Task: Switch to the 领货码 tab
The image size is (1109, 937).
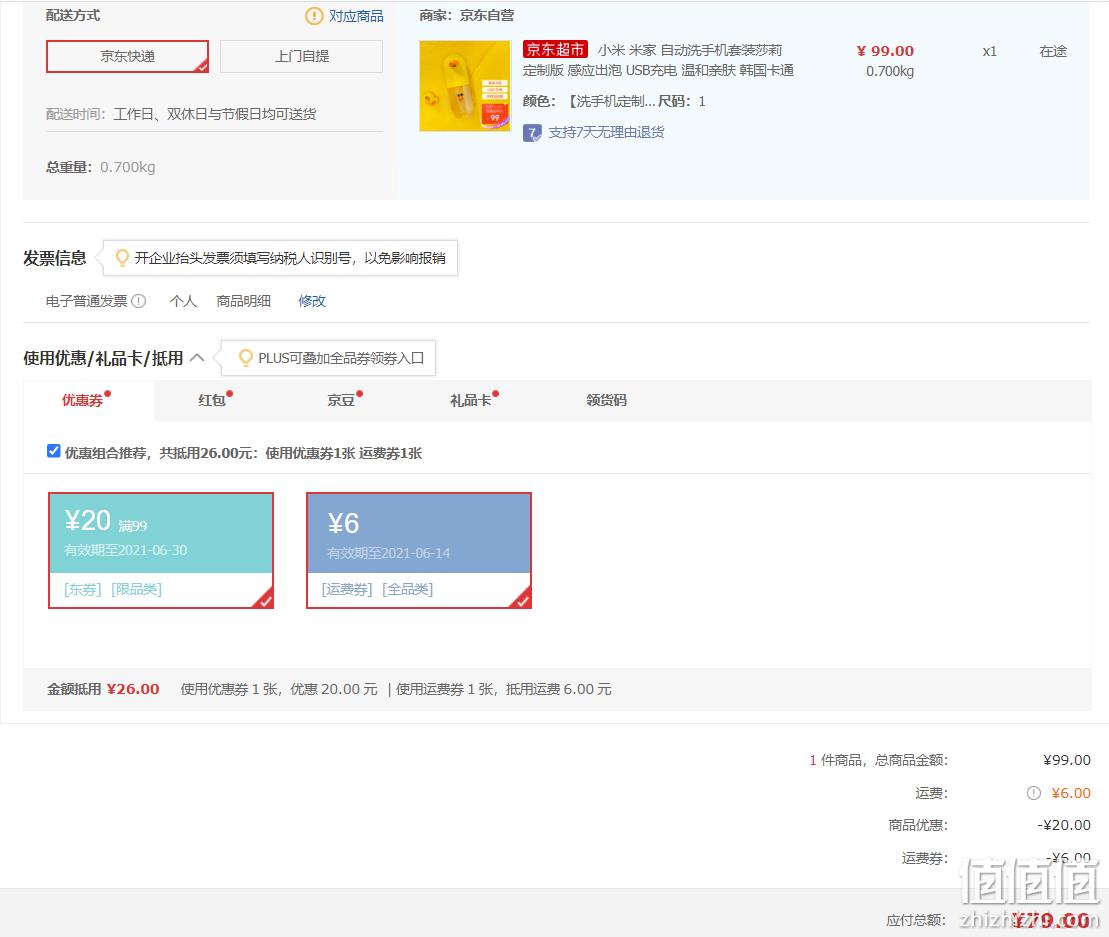Action: 606,400
